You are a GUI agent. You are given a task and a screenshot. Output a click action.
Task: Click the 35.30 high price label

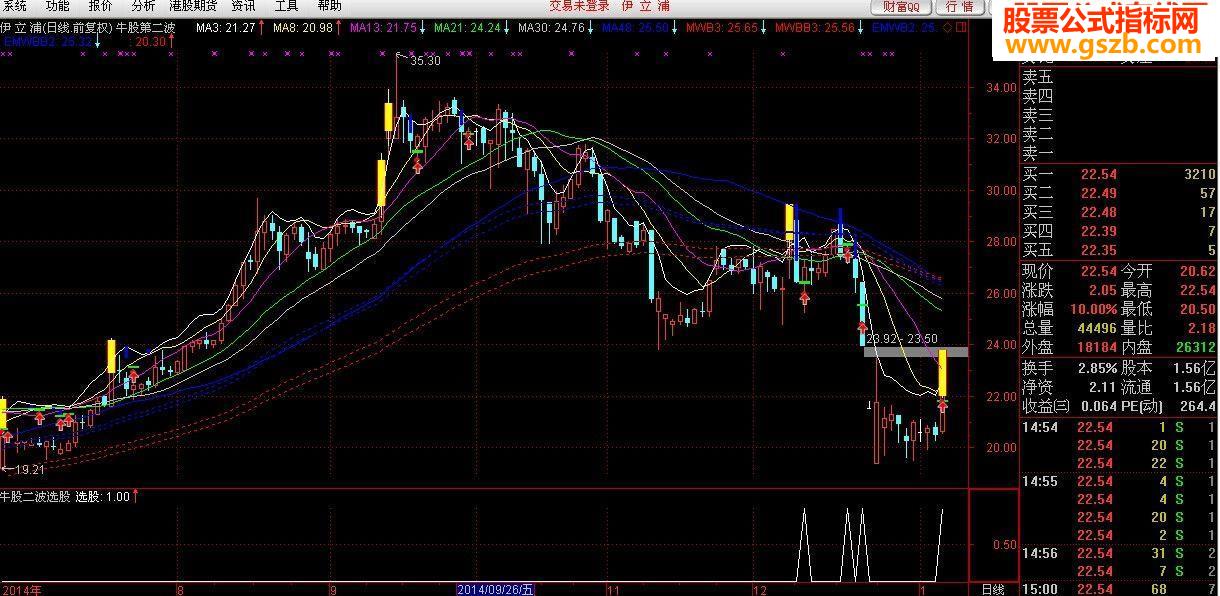pyautogui.click(x=426, y=61)
